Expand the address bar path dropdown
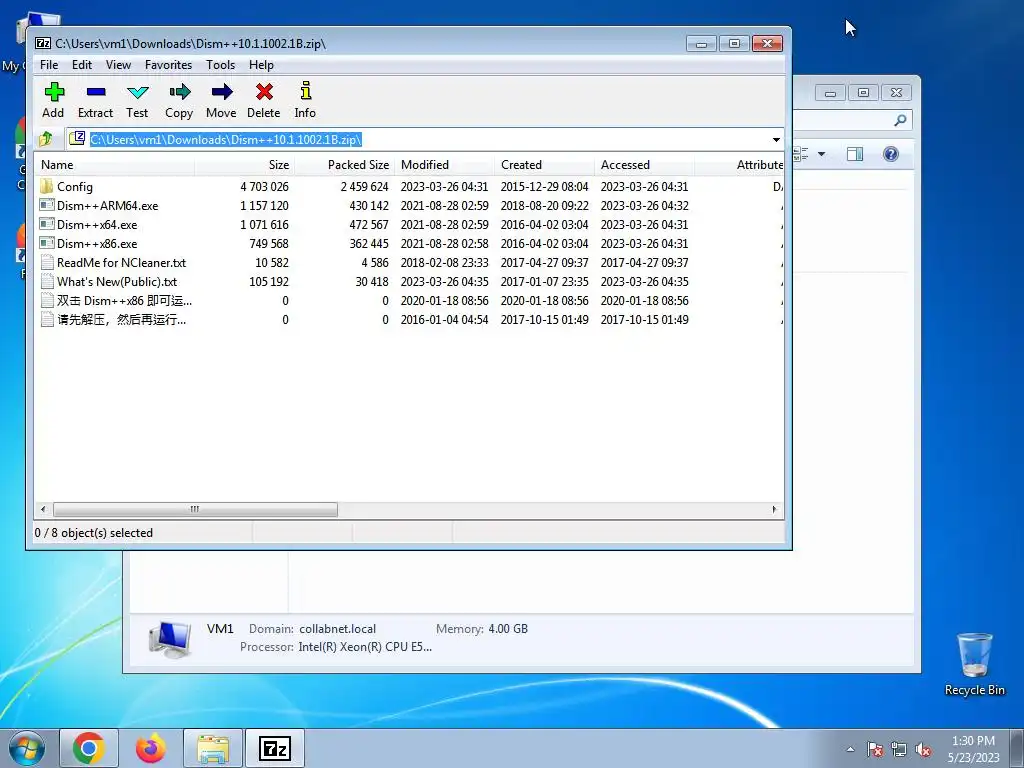The width and height of the screenshot is (1024, 768). pos(776,140)
